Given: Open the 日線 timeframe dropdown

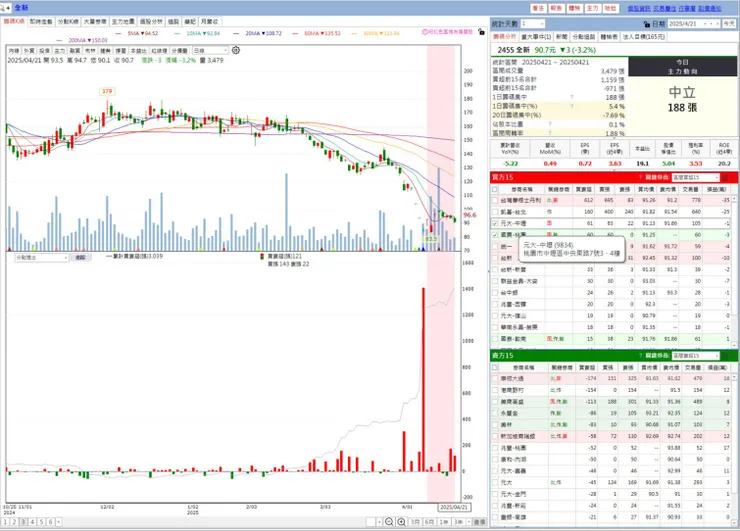Looking at the screenshot, I should 210,51.
